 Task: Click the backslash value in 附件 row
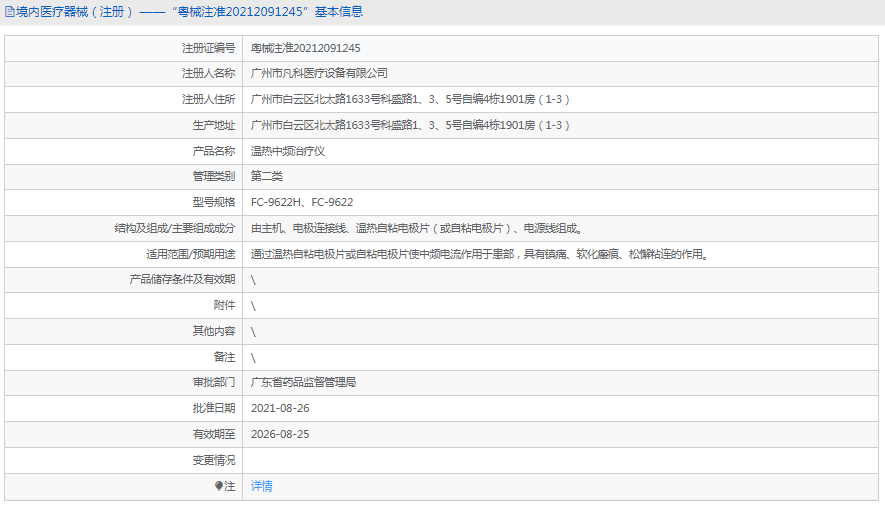253,306
